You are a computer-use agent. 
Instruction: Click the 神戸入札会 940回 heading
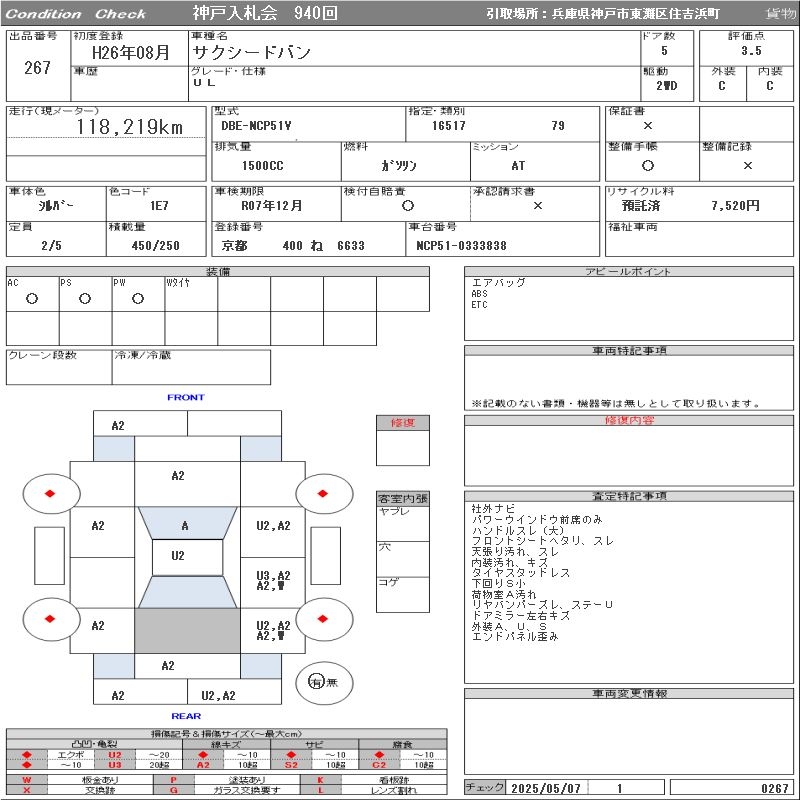[264, 14]
